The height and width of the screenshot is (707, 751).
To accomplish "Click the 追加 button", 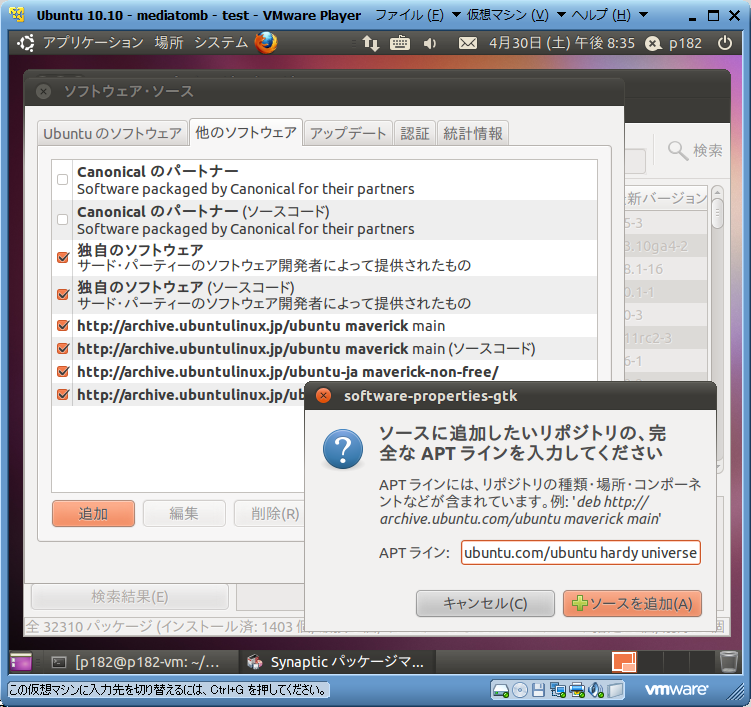I will [93, 513].
